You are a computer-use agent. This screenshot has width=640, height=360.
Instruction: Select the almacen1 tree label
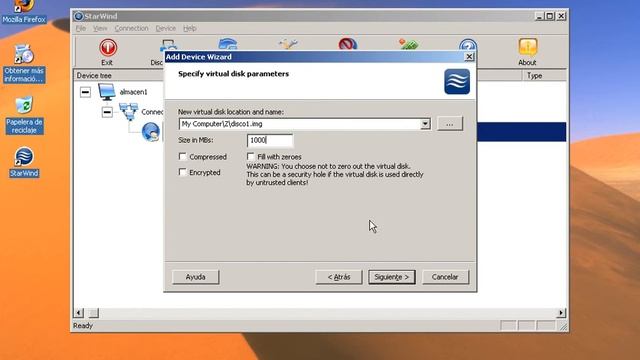(133, 92)
